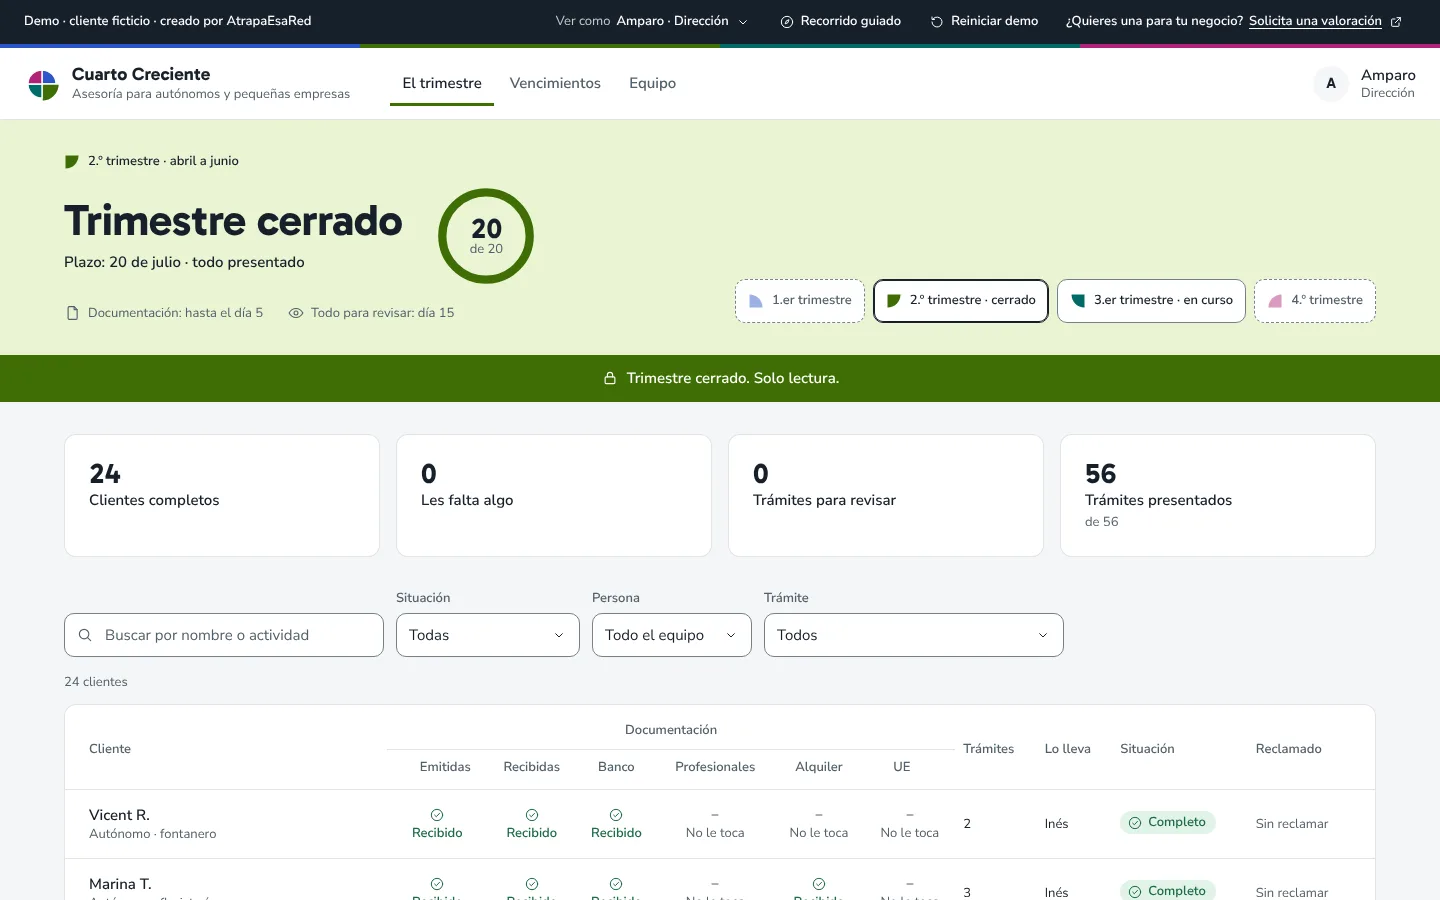Click the Cuarto Creciente logo icon

[x=43, y=85]
